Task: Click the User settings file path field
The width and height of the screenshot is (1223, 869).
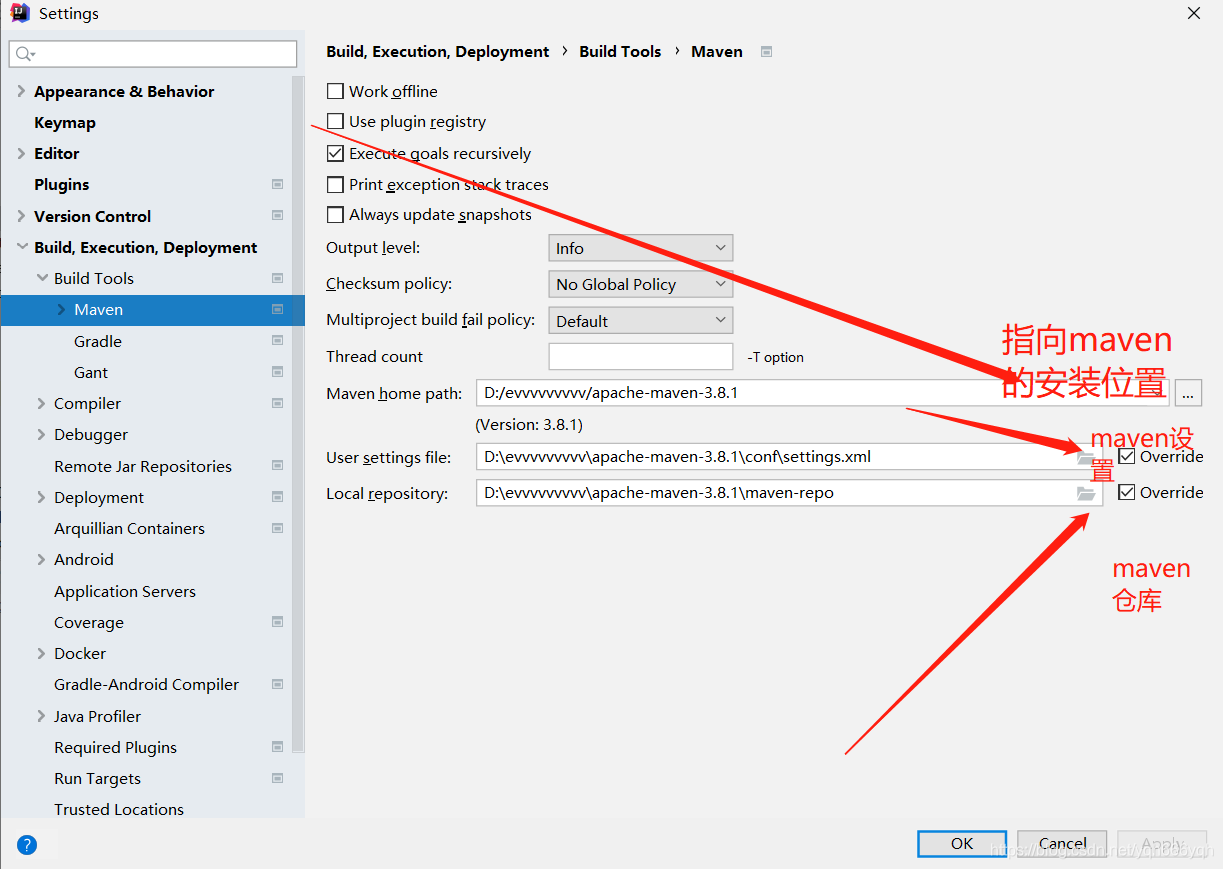Action: point(789,457)
